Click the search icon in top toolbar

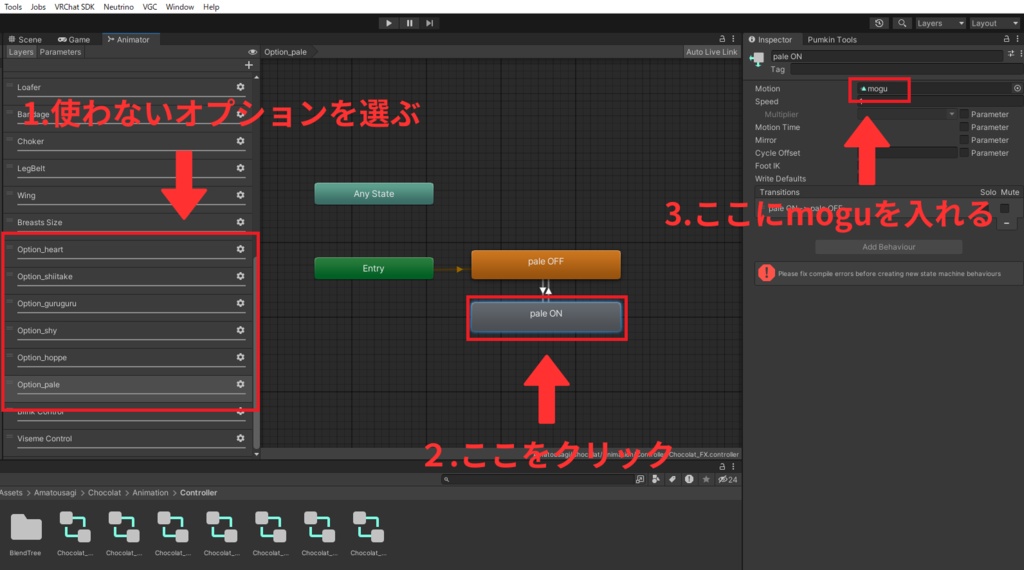point(902,23)
